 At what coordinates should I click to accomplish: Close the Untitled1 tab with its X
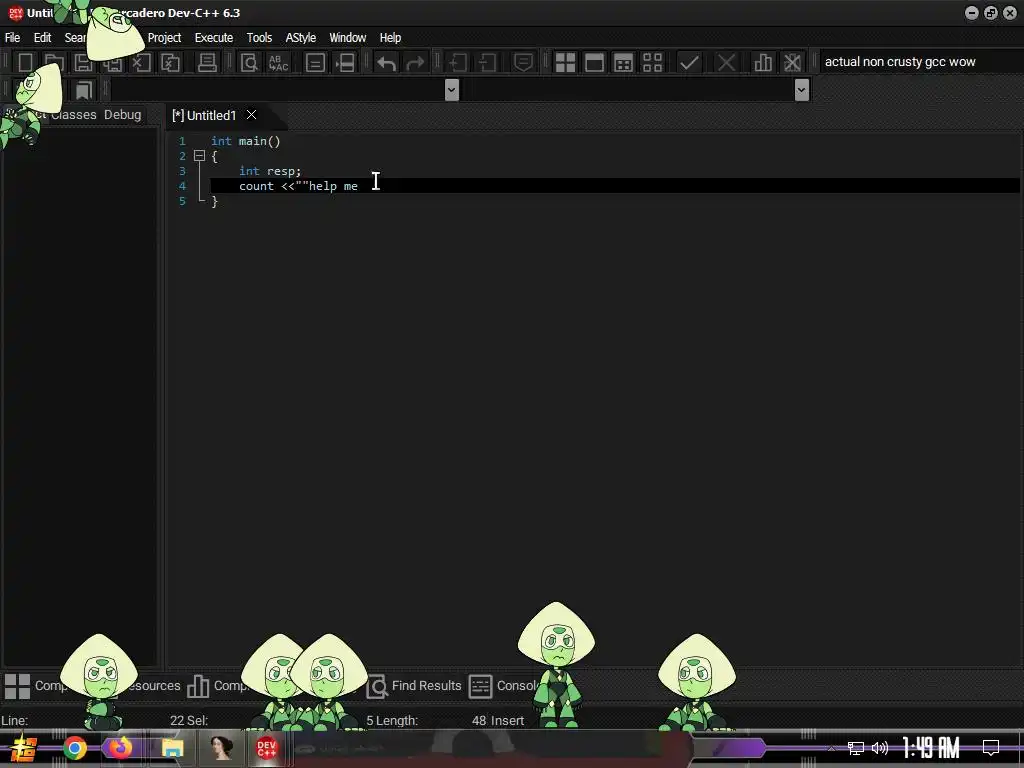click(x=251, y=115)
